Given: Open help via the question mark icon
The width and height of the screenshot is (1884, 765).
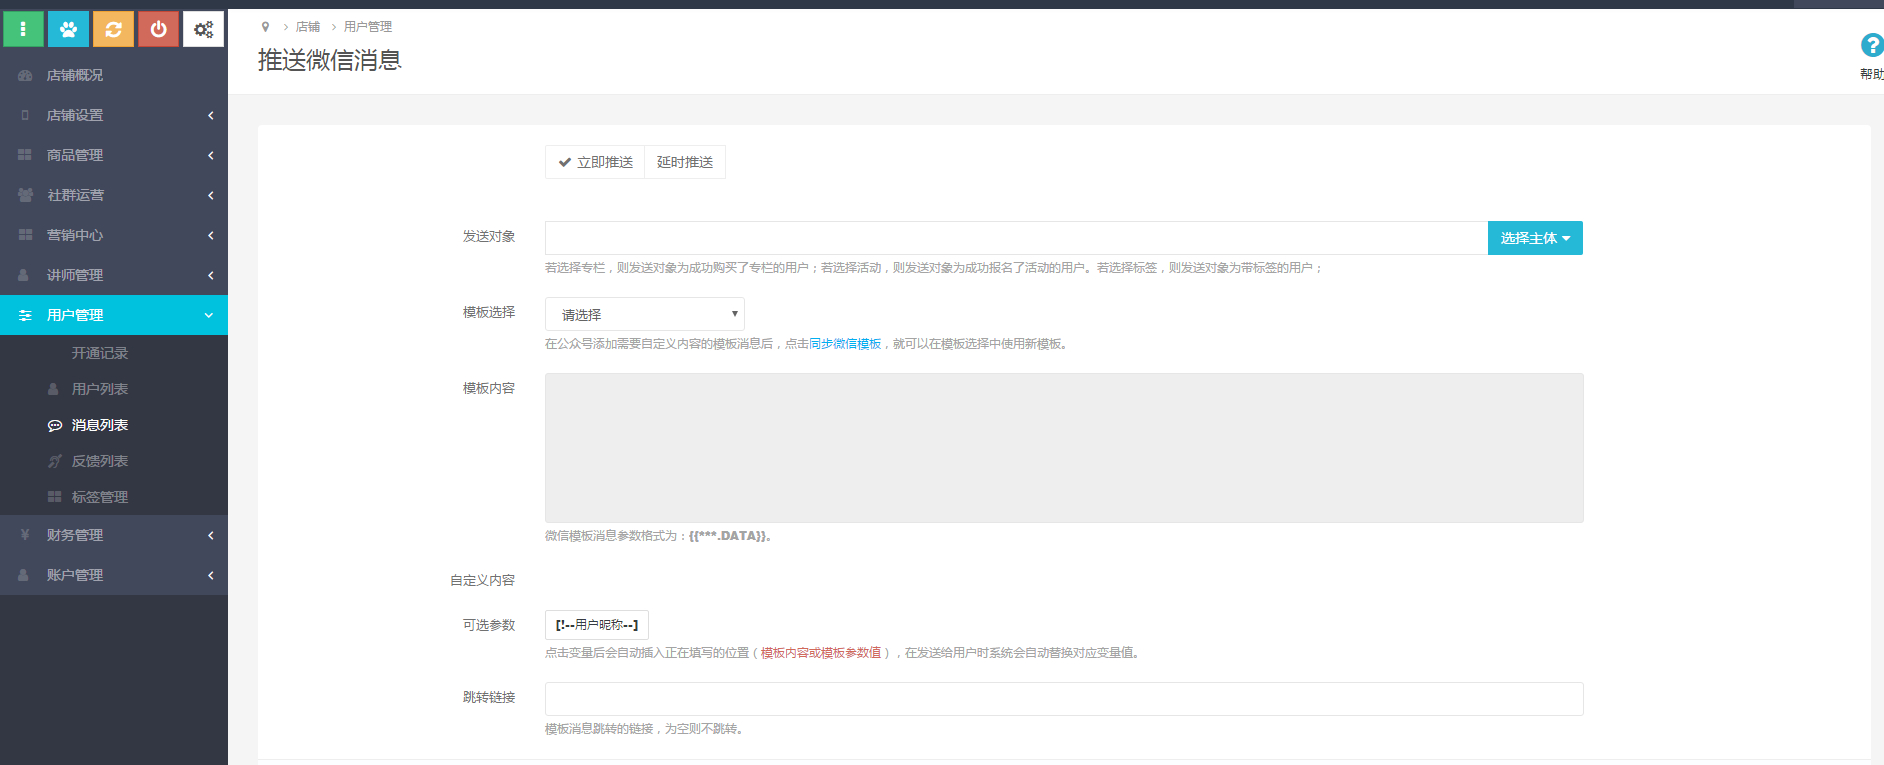Looking at the screenshot, I should click(x=1870, y=45).
